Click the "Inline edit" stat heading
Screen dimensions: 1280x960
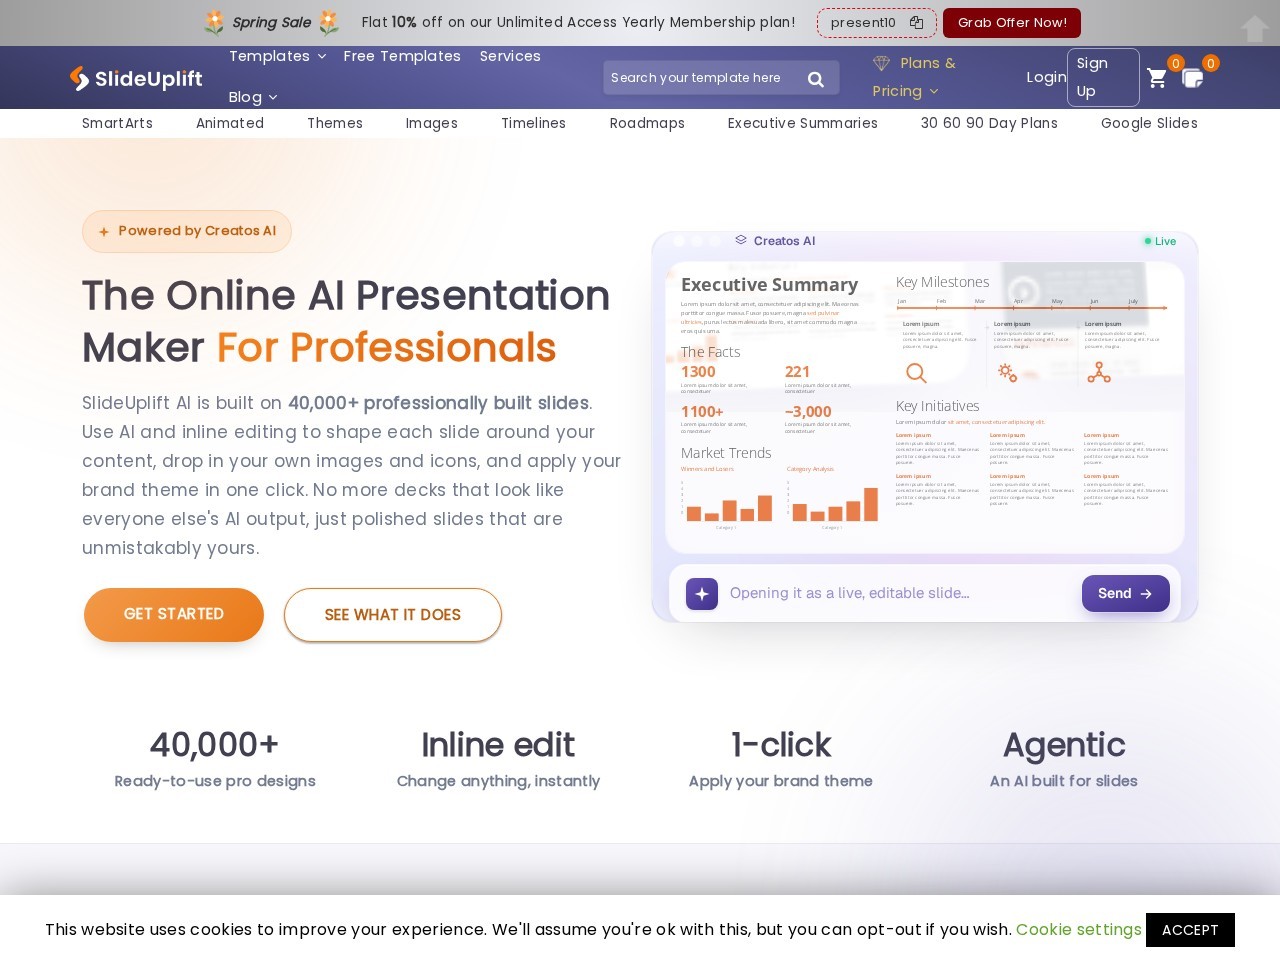click(498, 745)
